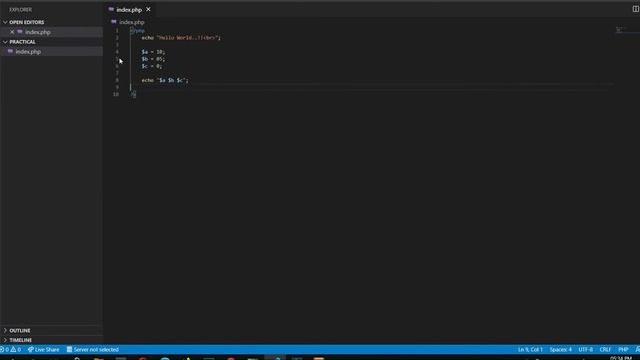Image resolution: width=640 pixels, height=360 pixels.
Task: Click the Server not selected status item
Action: (93, 349)
